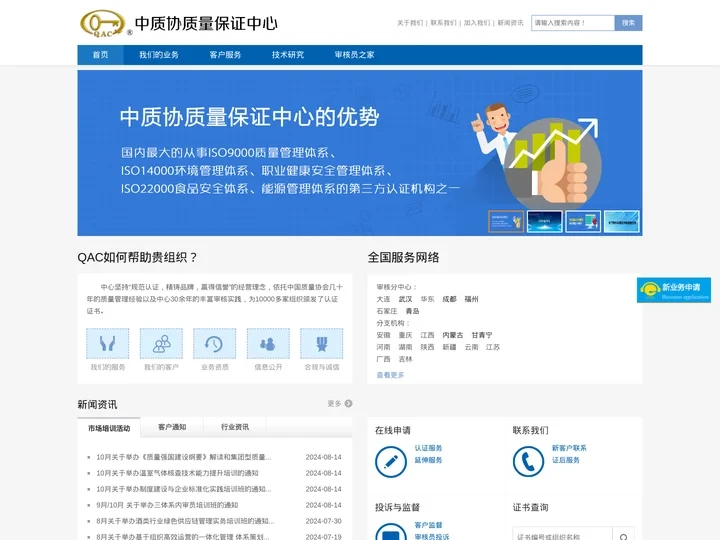Click the 在线申请 pencil circle icon
The image size is (720, 540).
(391, 461)
